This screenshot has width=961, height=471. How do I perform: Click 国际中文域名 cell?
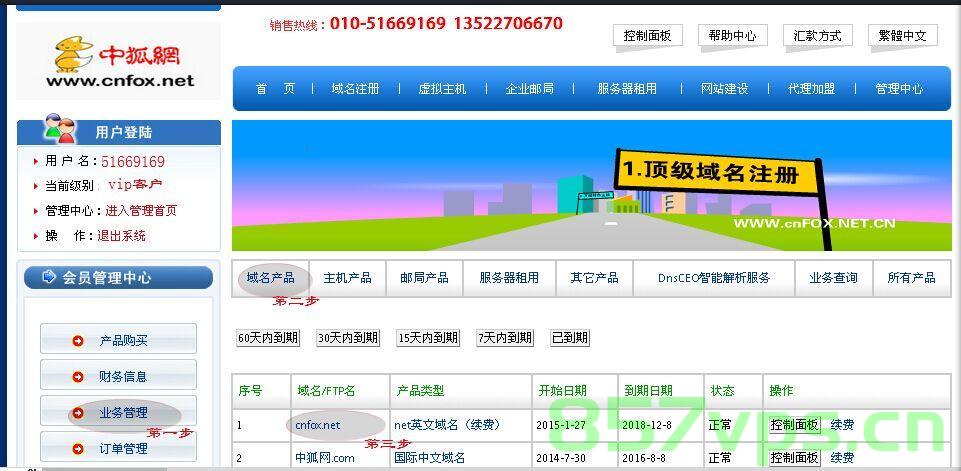click(x=430, y=458)
